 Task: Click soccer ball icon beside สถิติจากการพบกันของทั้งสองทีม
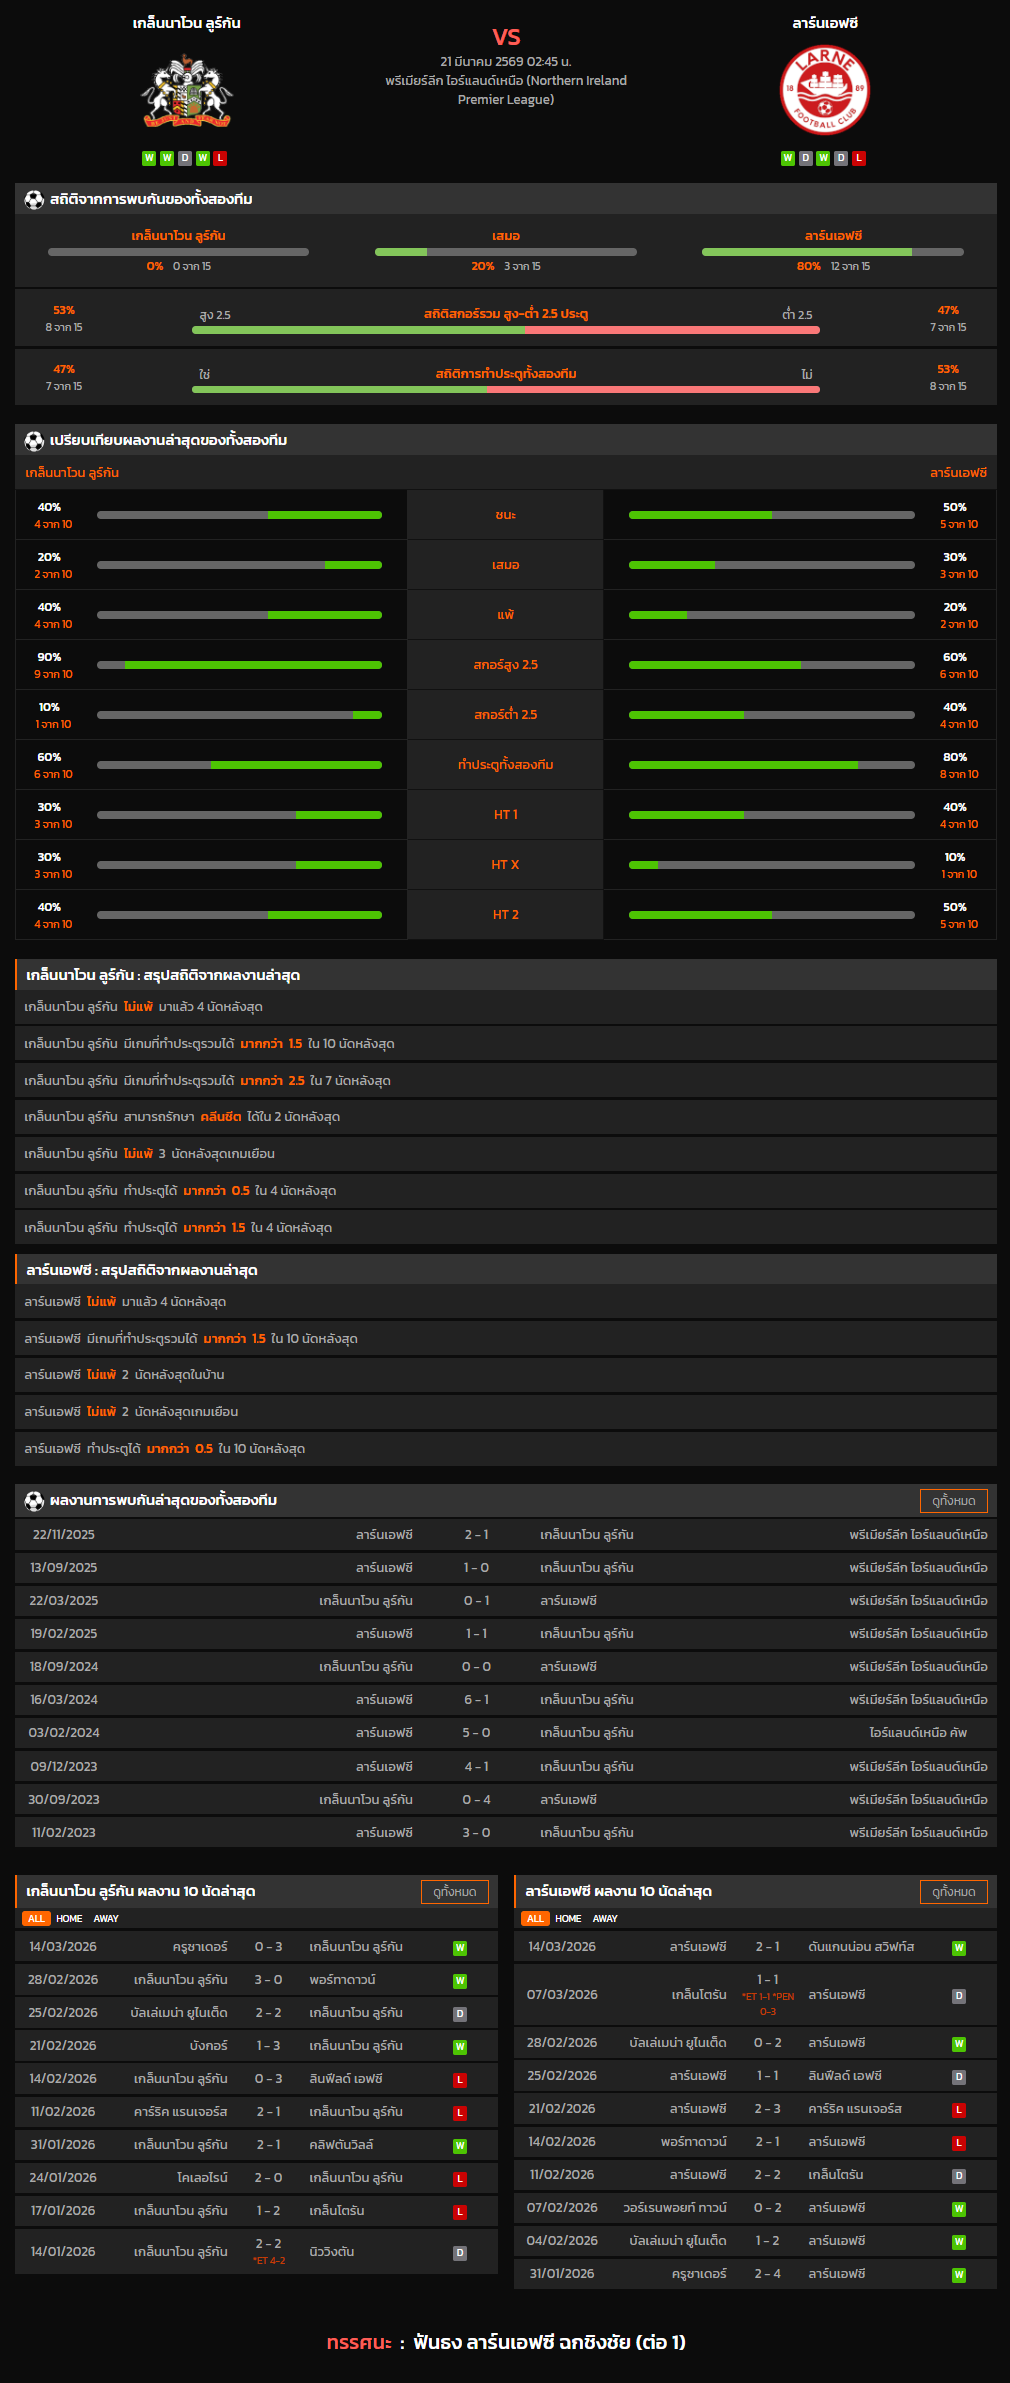tap(34, 199)
